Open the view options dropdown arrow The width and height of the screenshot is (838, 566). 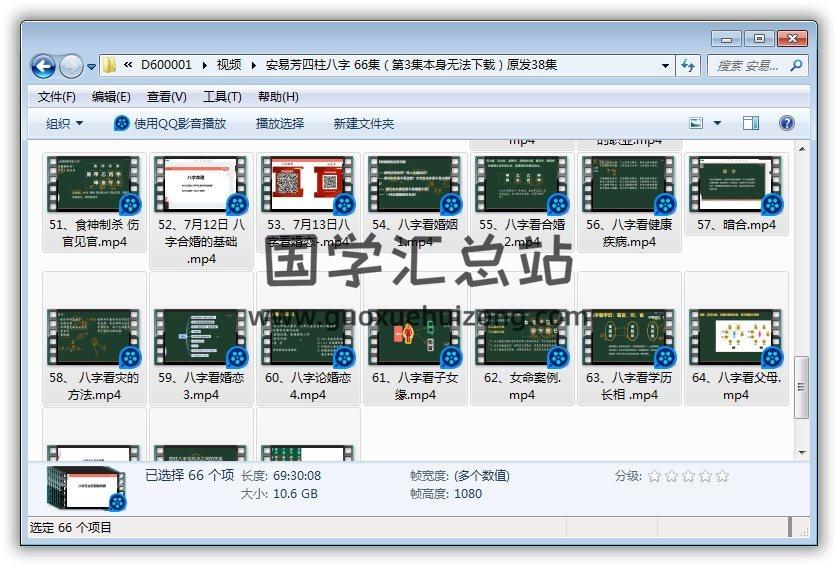[x=717, y=123]
